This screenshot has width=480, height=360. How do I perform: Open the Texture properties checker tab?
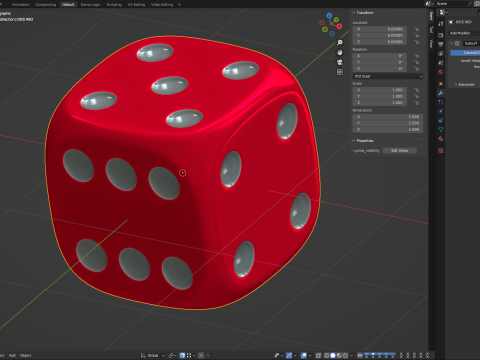(441, 150)
